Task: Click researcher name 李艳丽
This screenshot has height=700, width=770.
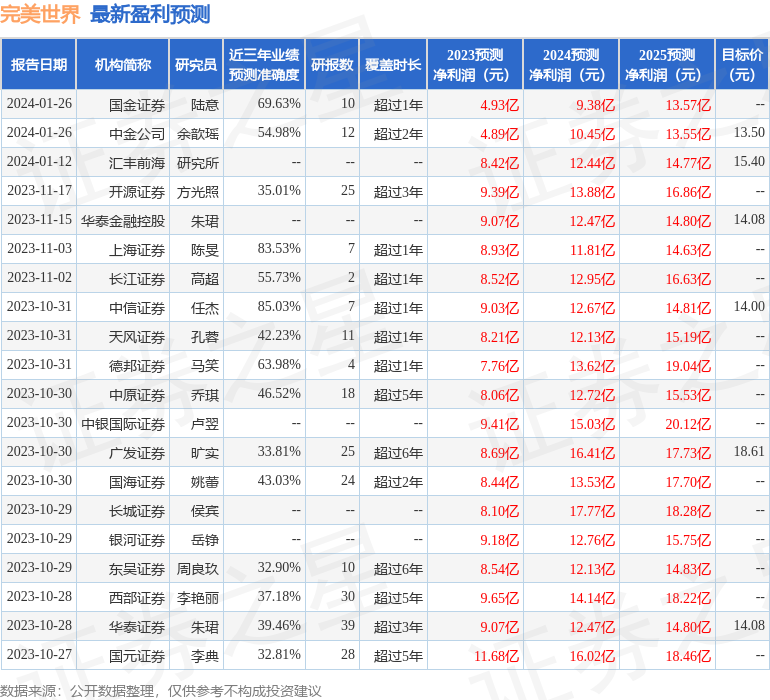Action: 198,598
